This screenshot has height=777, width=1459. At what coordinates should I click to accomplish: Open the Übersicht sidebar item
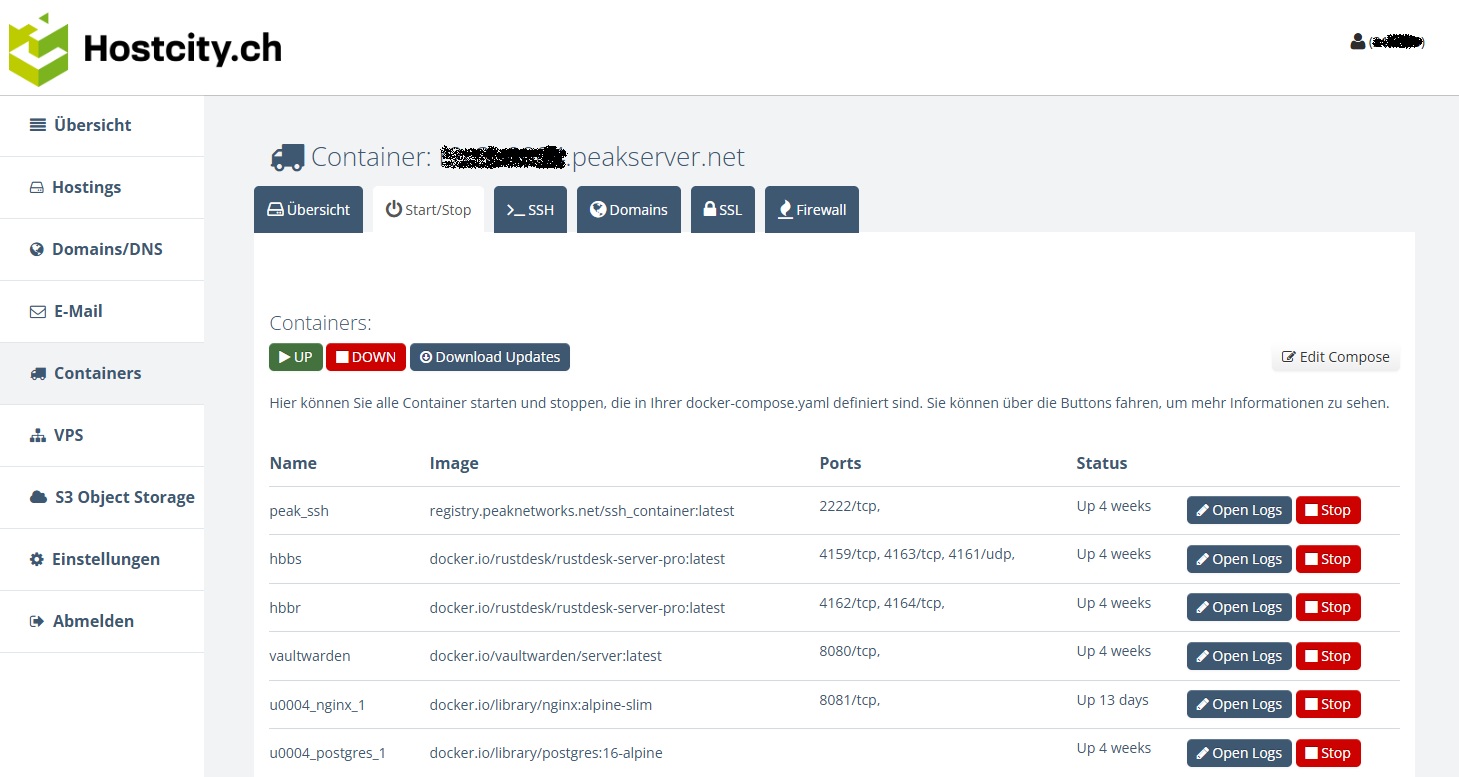click(x=92, y=125)
